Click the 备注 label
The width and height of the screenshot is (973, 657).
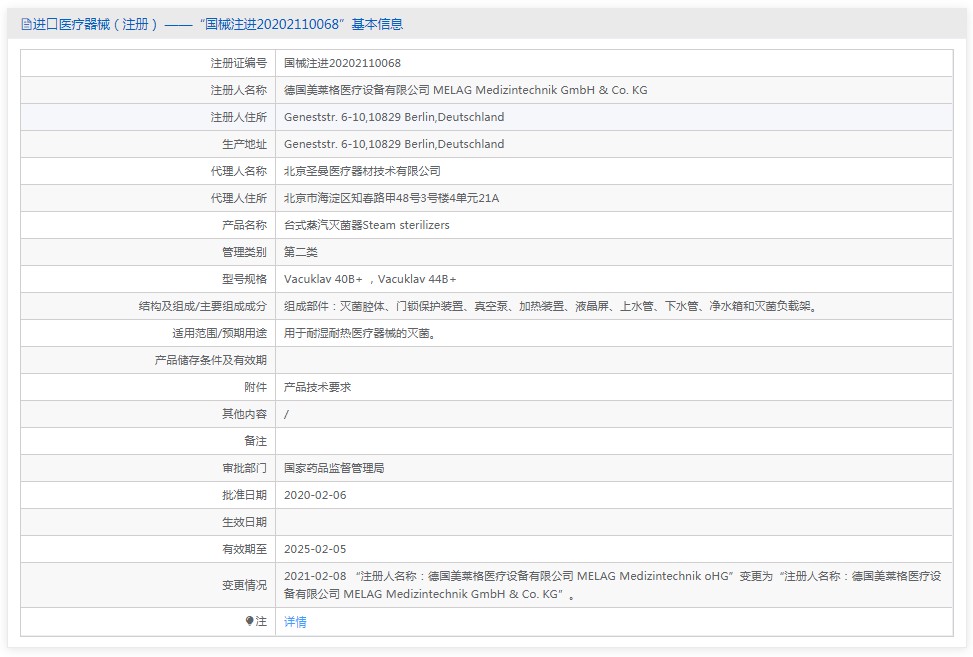click(256, 441)
